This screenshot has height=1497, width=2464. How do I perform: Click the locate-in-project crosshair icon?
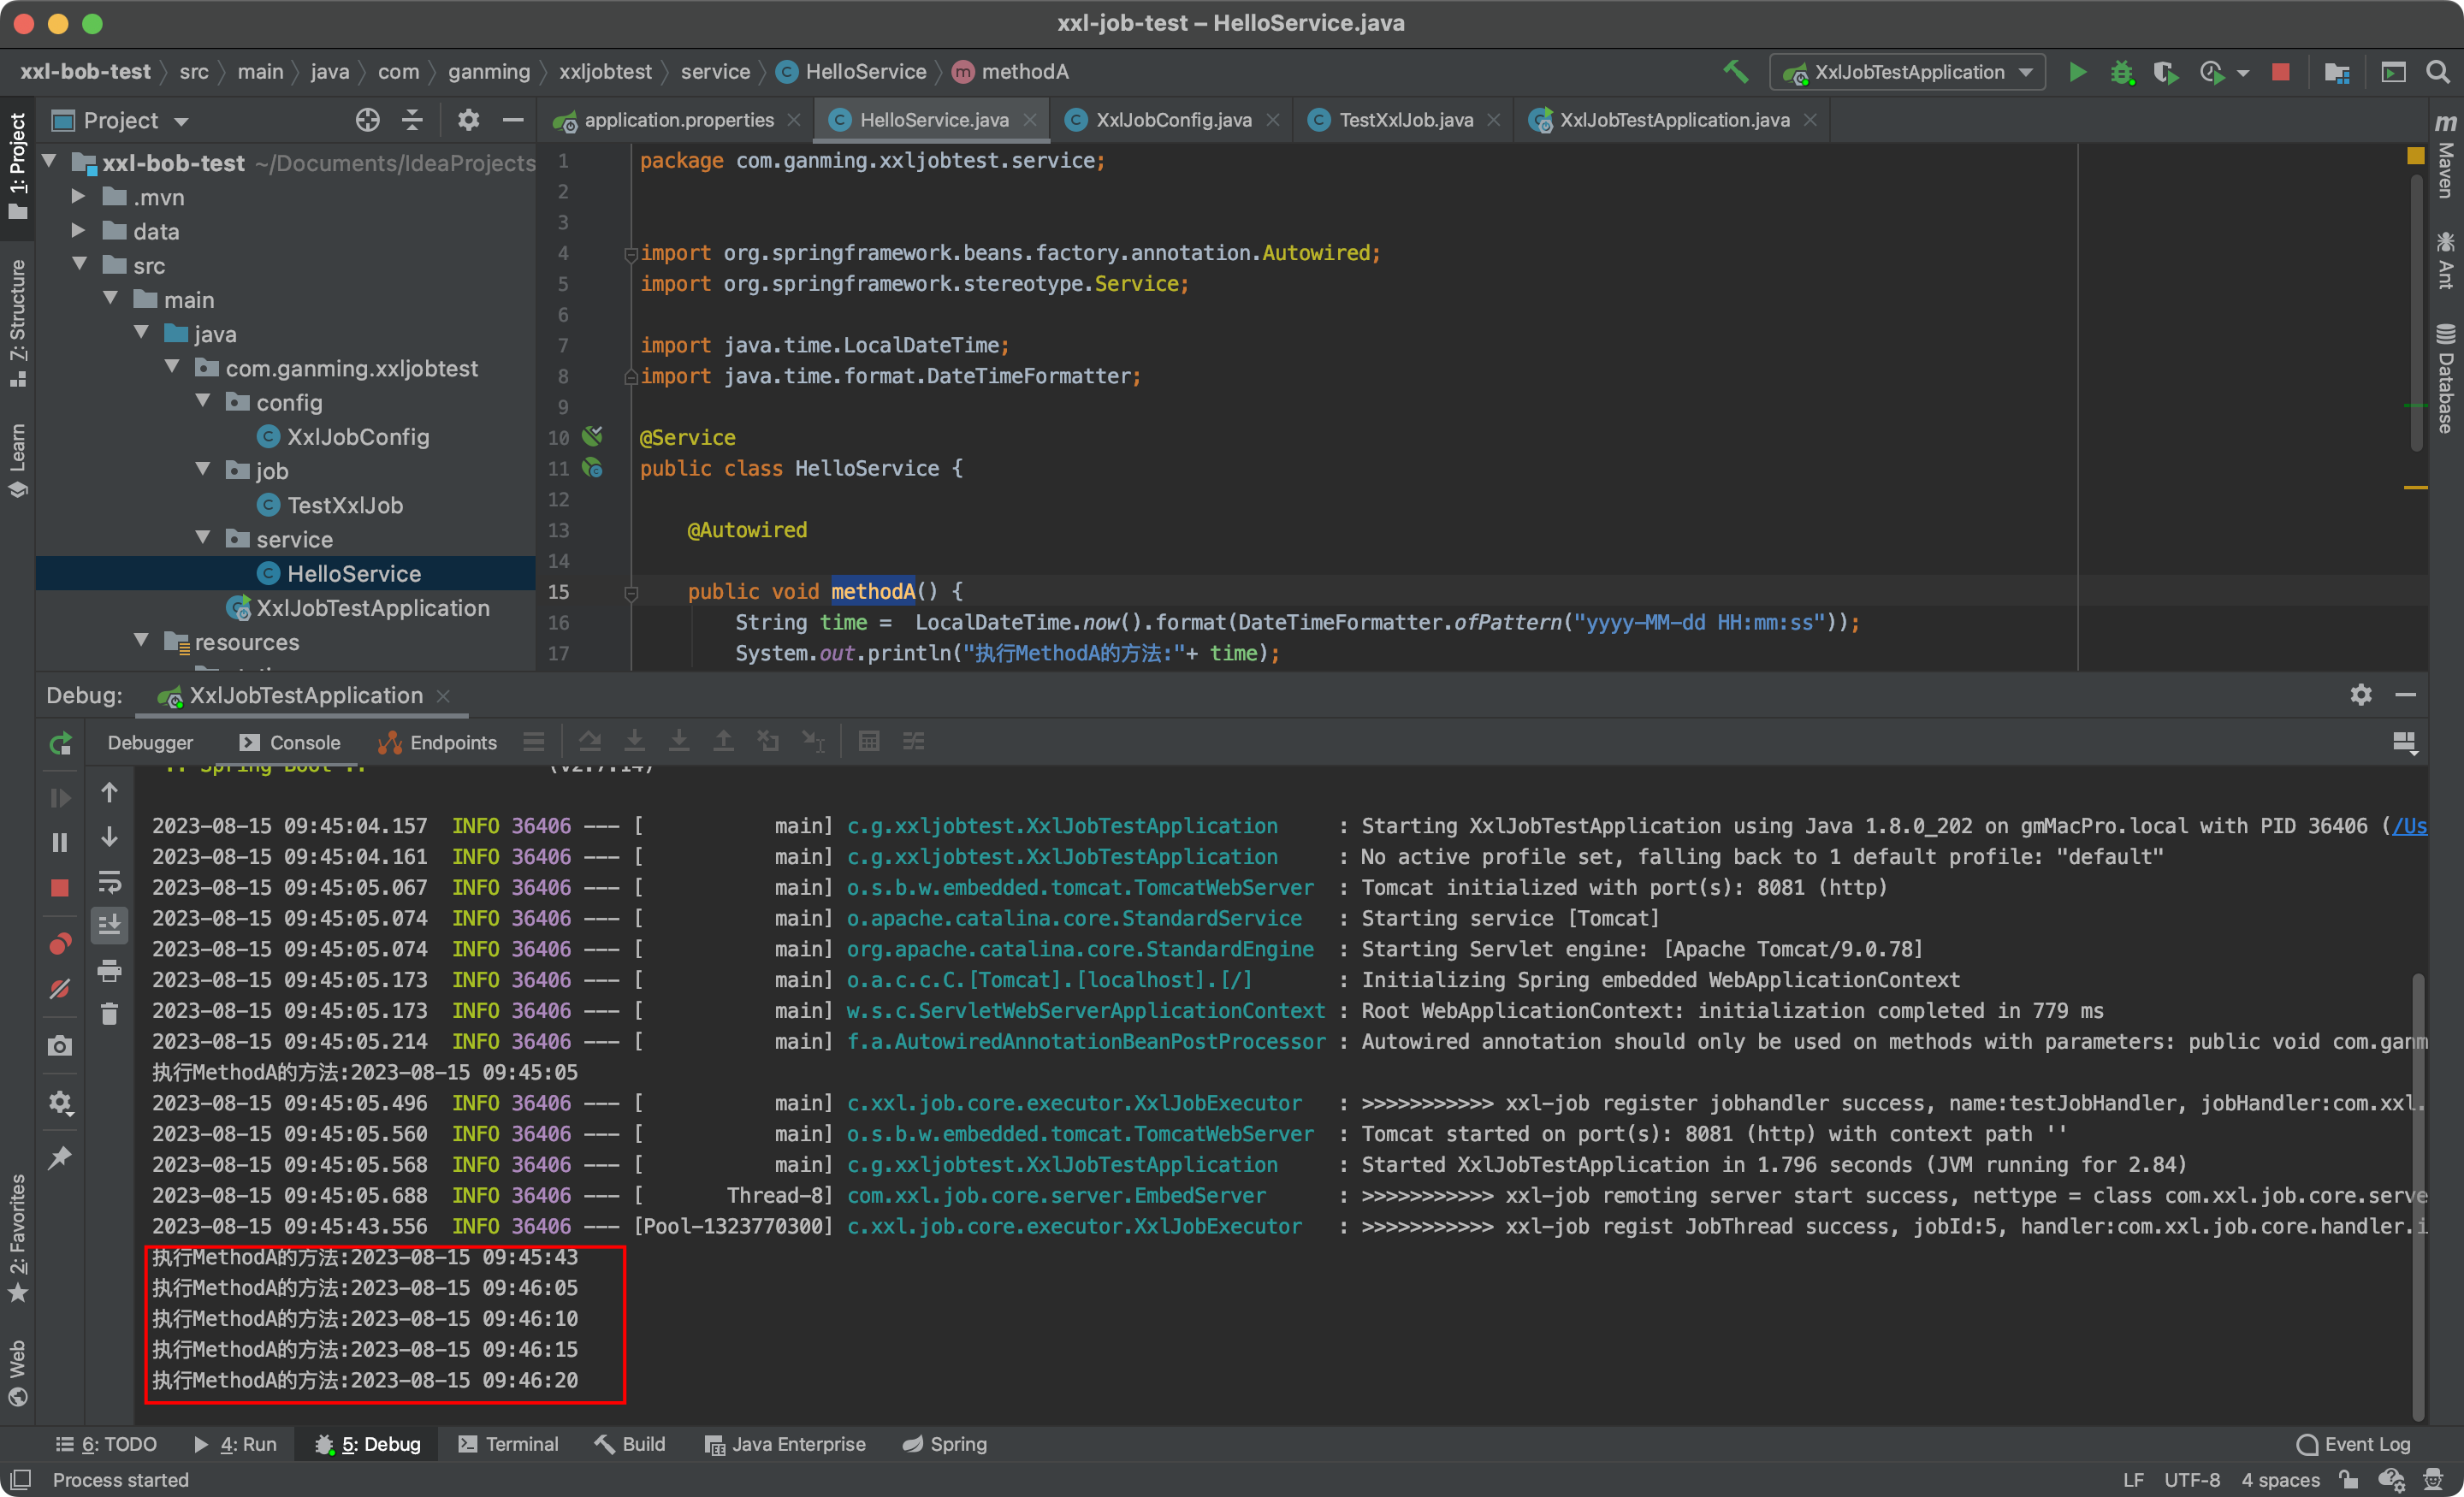pyautogui.click(x=367, y=120)
